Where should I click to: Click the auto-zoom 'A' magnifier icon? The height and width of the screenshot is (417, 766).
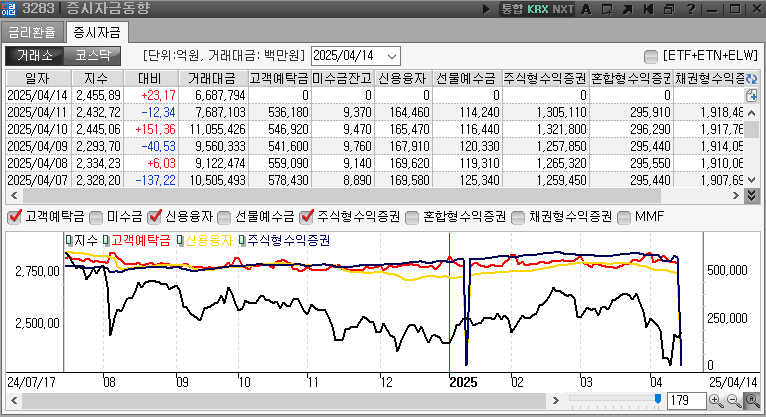752,401
